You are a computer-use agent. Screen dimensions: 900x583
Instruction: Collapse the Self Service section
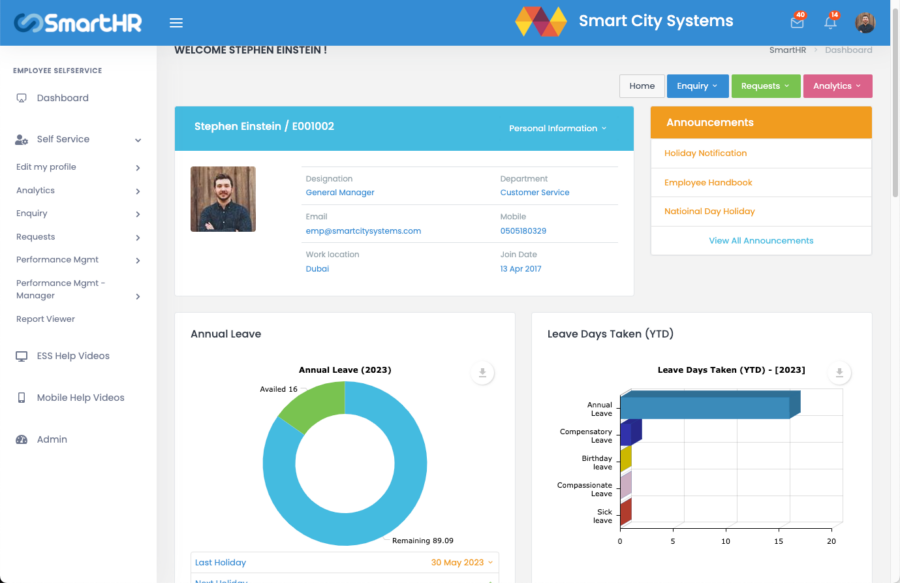[x=138, y=140]
